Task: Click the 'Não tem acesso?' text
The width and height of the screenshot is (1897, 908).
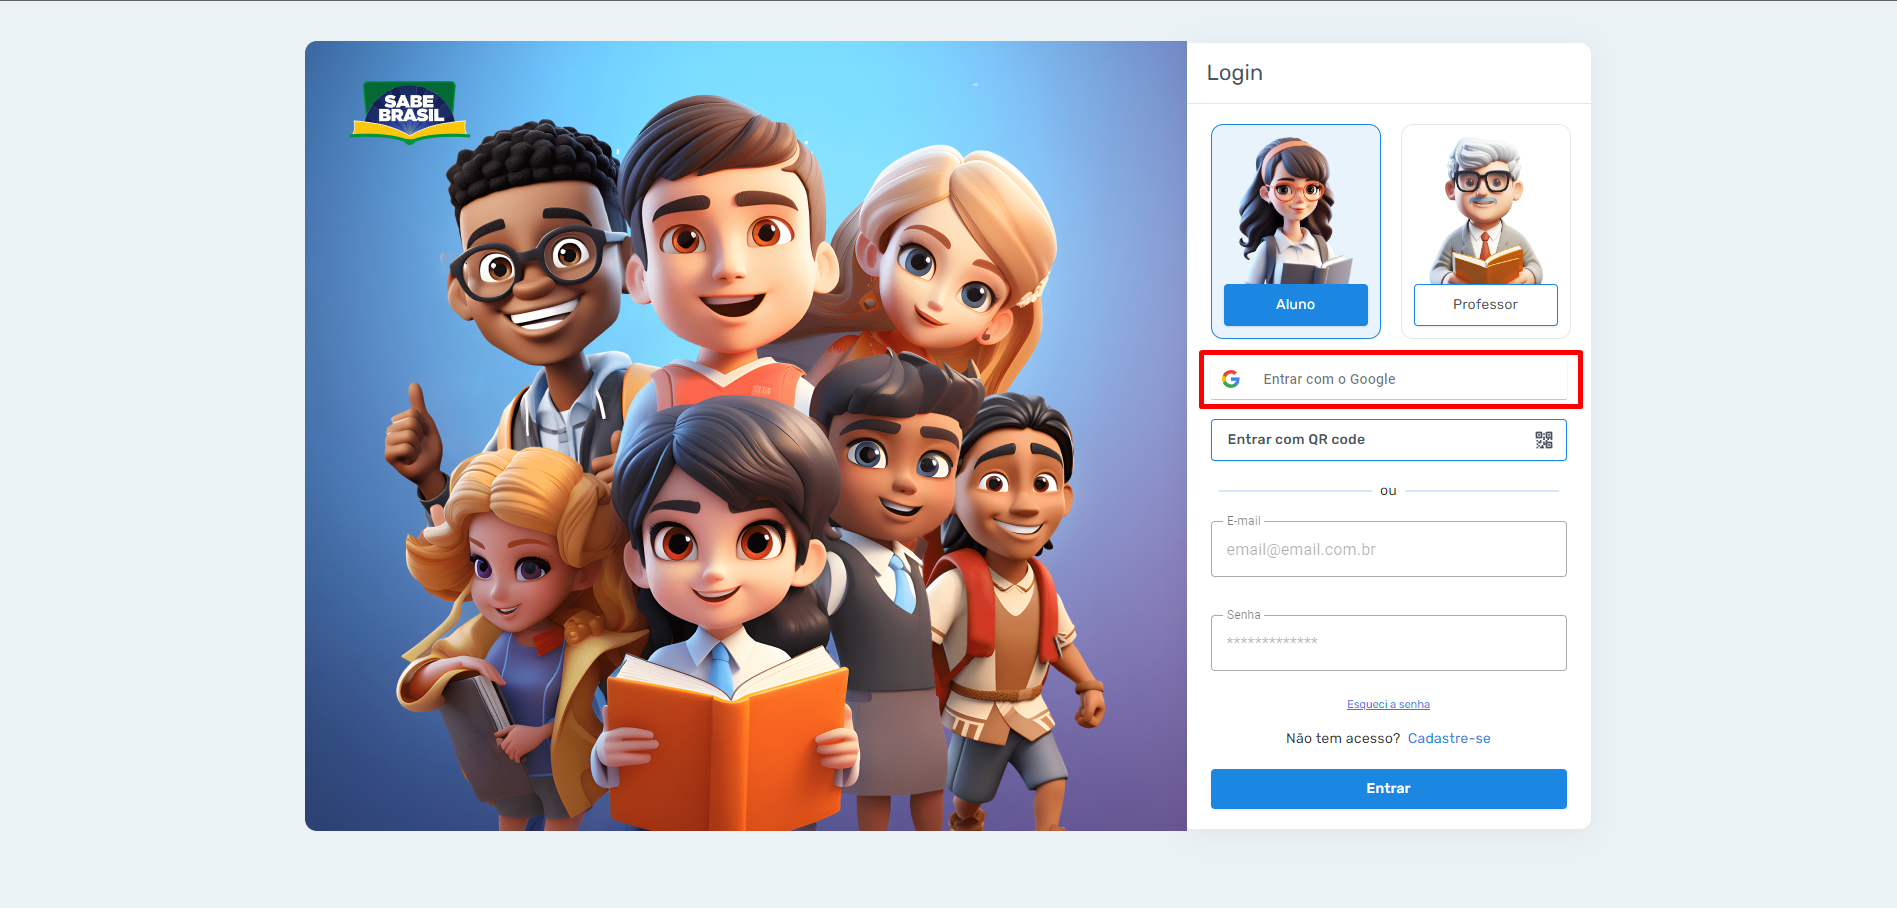Action: [x=1343, y=738]
